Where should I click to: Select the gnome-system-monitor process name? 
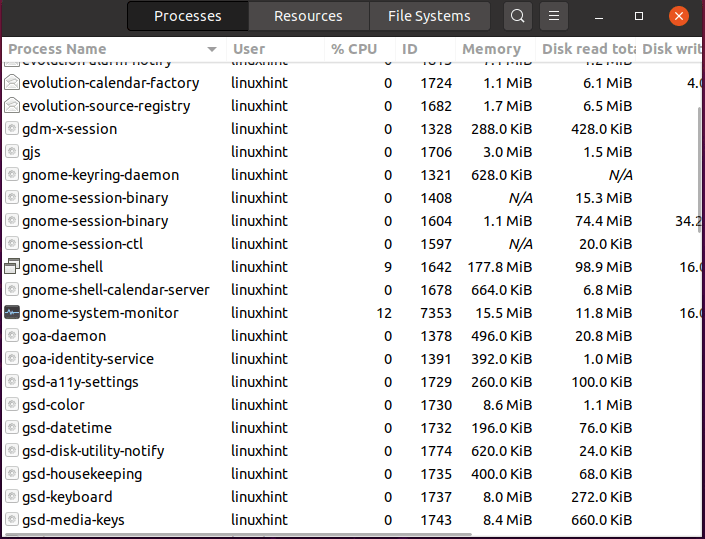(x=100, y=313)
